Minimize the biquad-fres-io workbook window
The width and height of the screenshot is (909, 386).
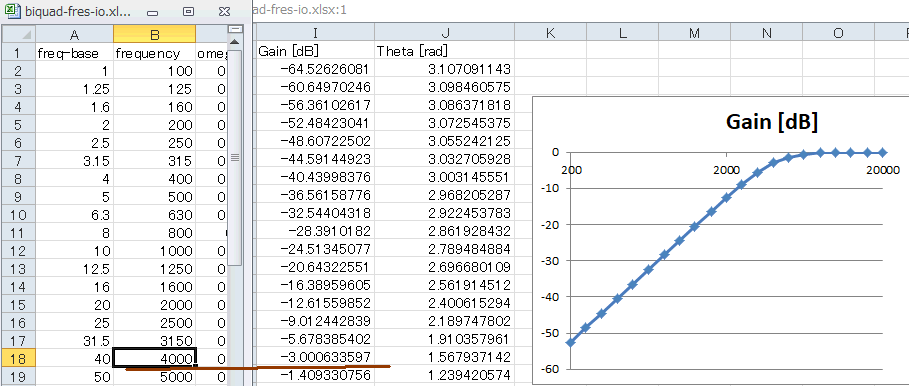point(152,12)
